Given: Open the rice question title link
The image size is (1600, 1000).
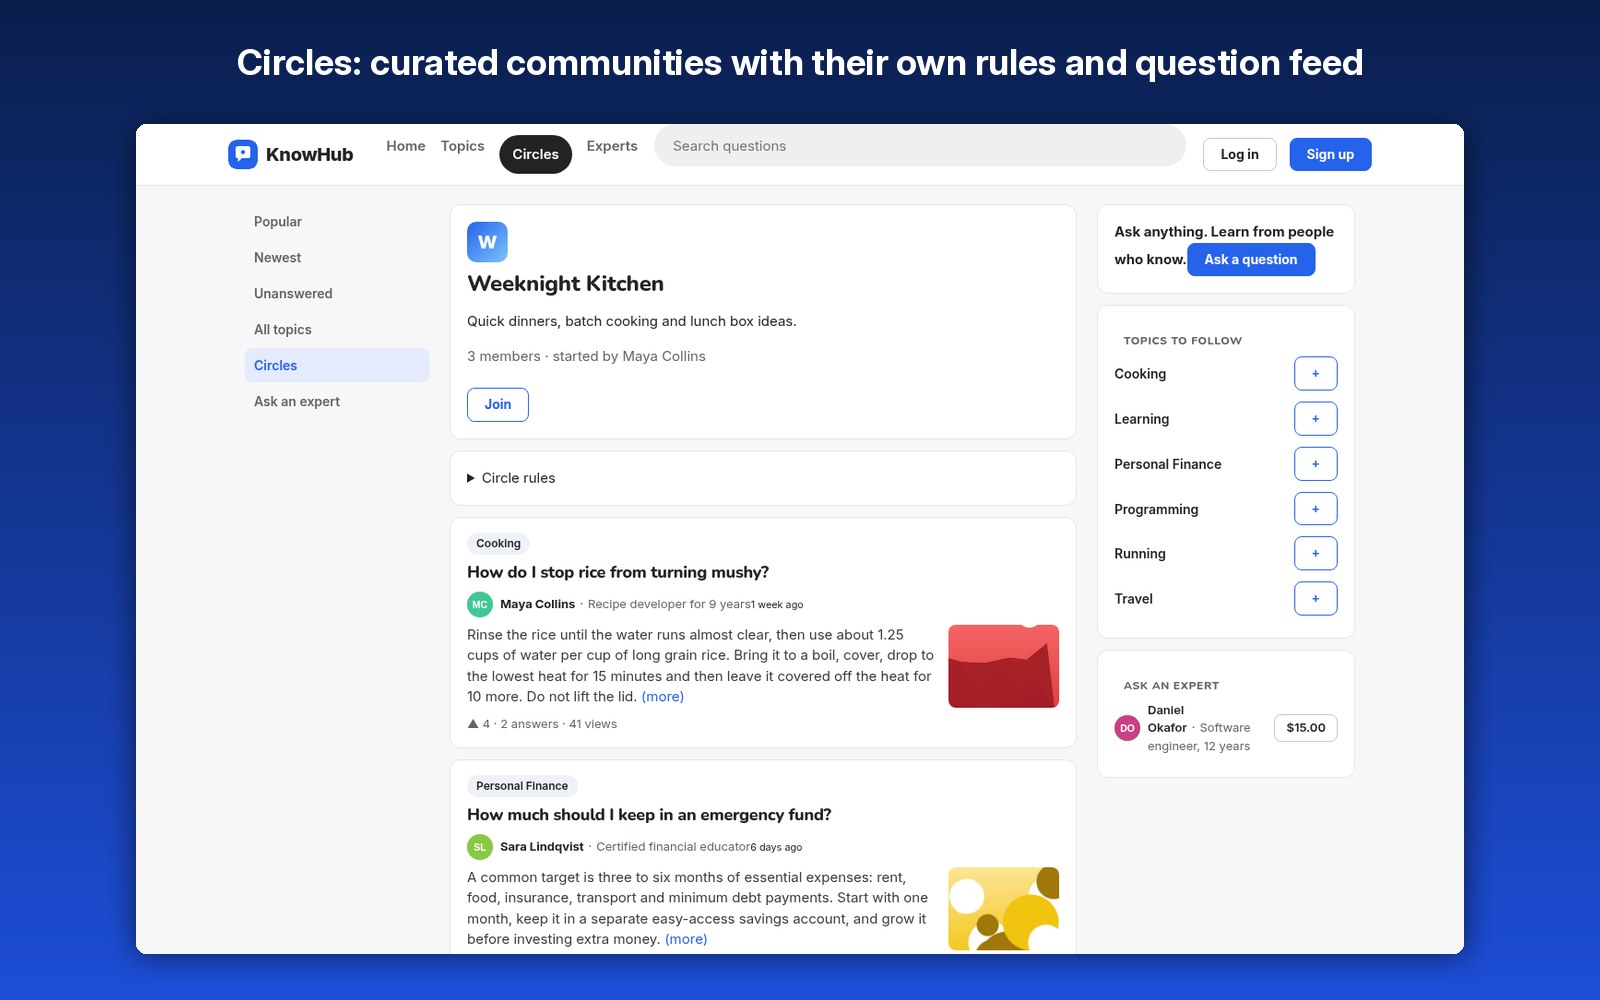Looking at the screenshot, I should (x=618, y=572).
